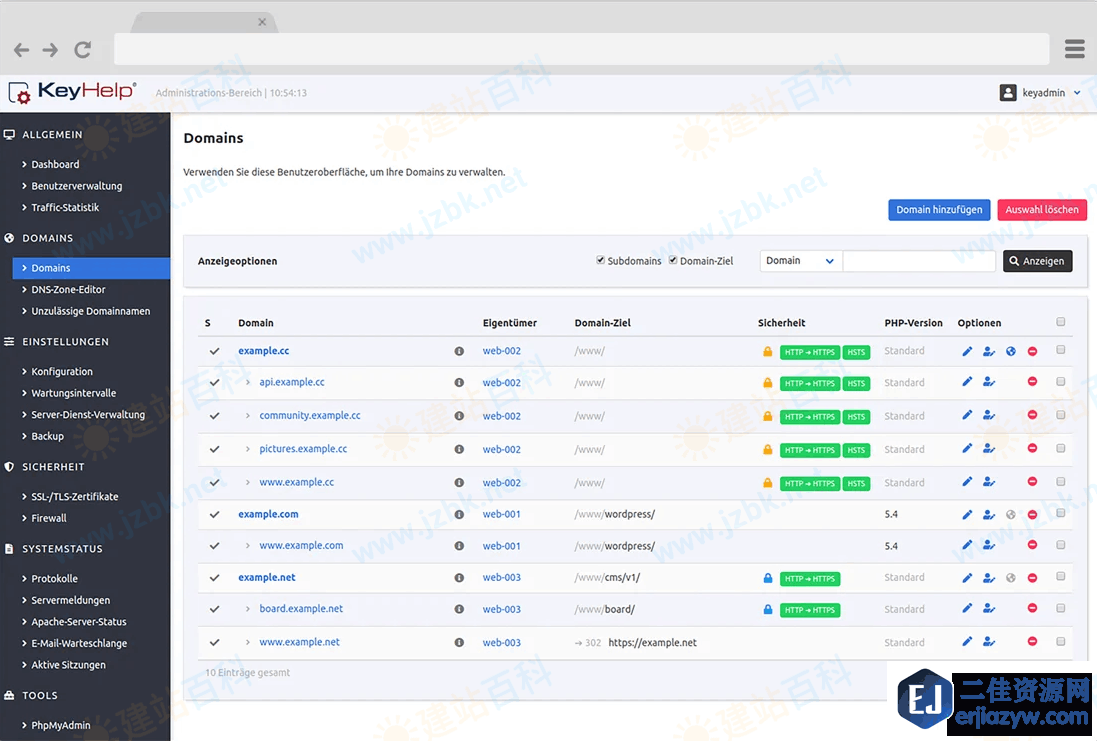Image resolution: width=1097 pixels, height=741 pixels.
Task: Click the red delete icon for board.example.net
Action: [1032, 609]
